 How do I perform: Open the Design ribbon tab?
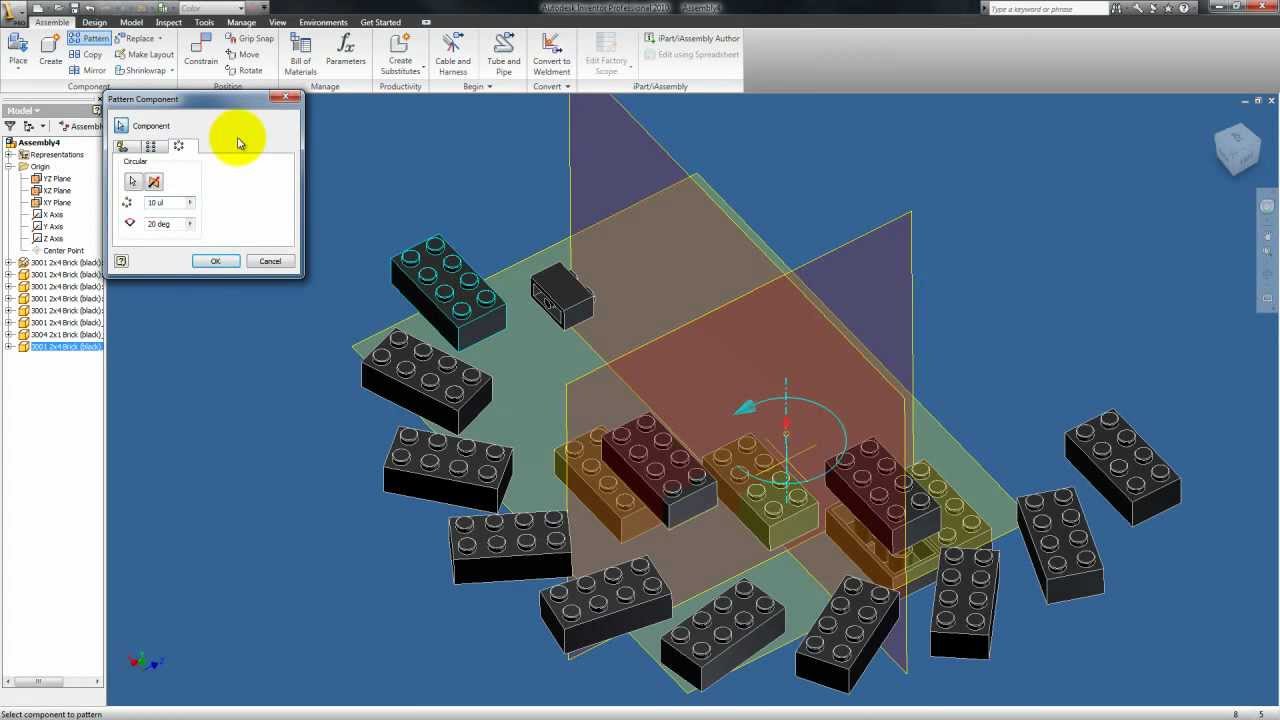tap(94, 22)
